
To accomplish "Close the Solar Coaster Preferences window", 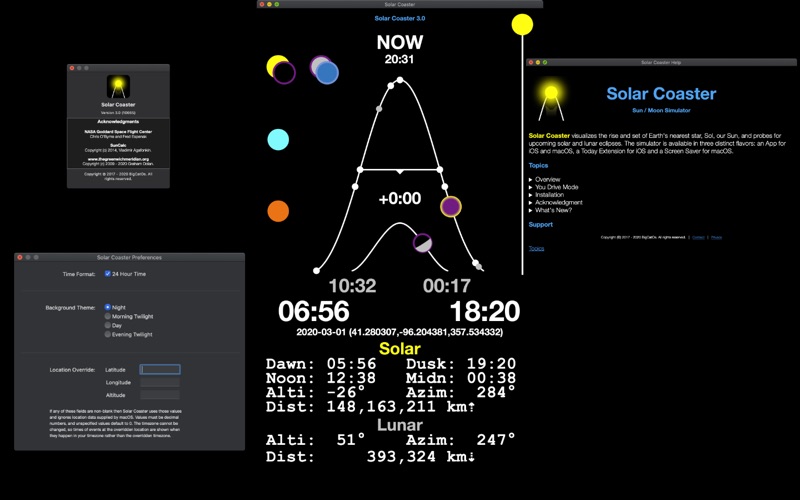I will pyautogui.click(x=20, y=257).
